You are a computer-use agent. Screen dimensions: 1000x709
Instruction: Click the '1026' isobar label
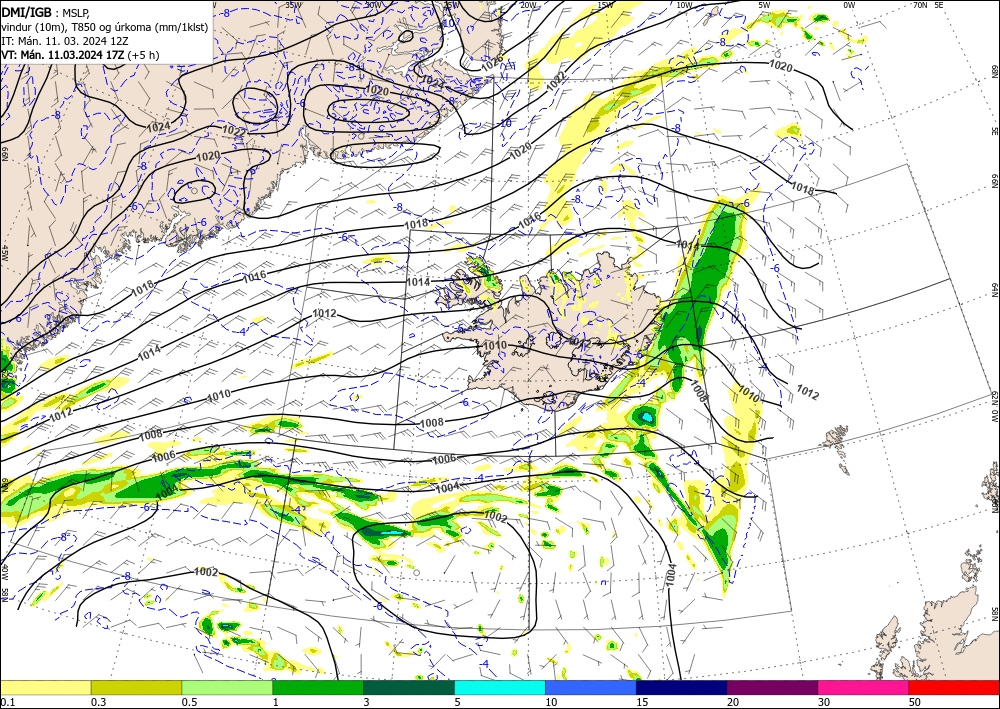pos(492,62)
